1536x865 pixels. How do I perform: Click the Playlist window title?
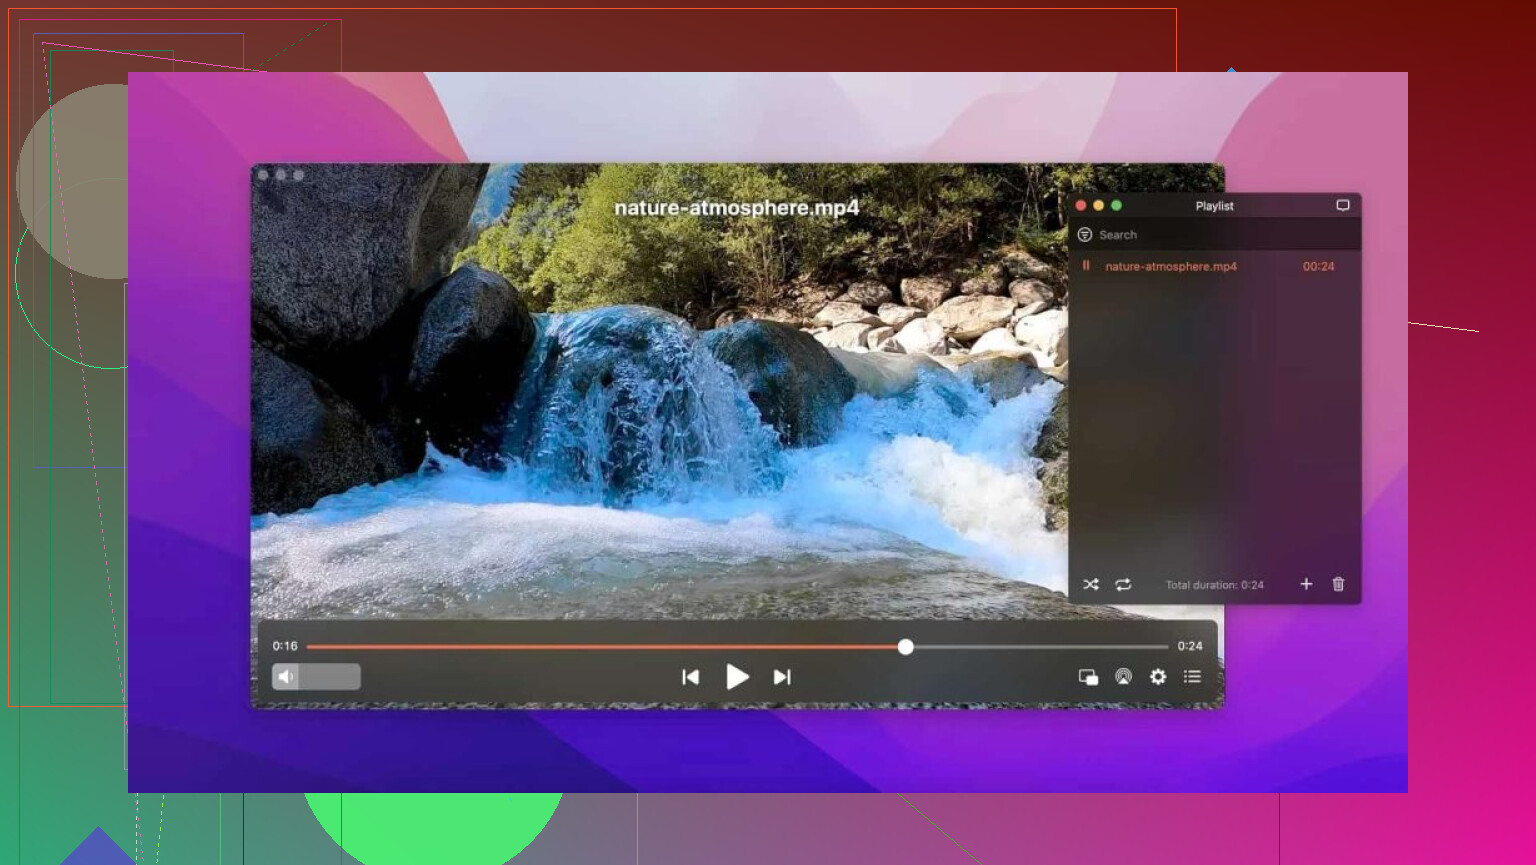coord(1214,206)
